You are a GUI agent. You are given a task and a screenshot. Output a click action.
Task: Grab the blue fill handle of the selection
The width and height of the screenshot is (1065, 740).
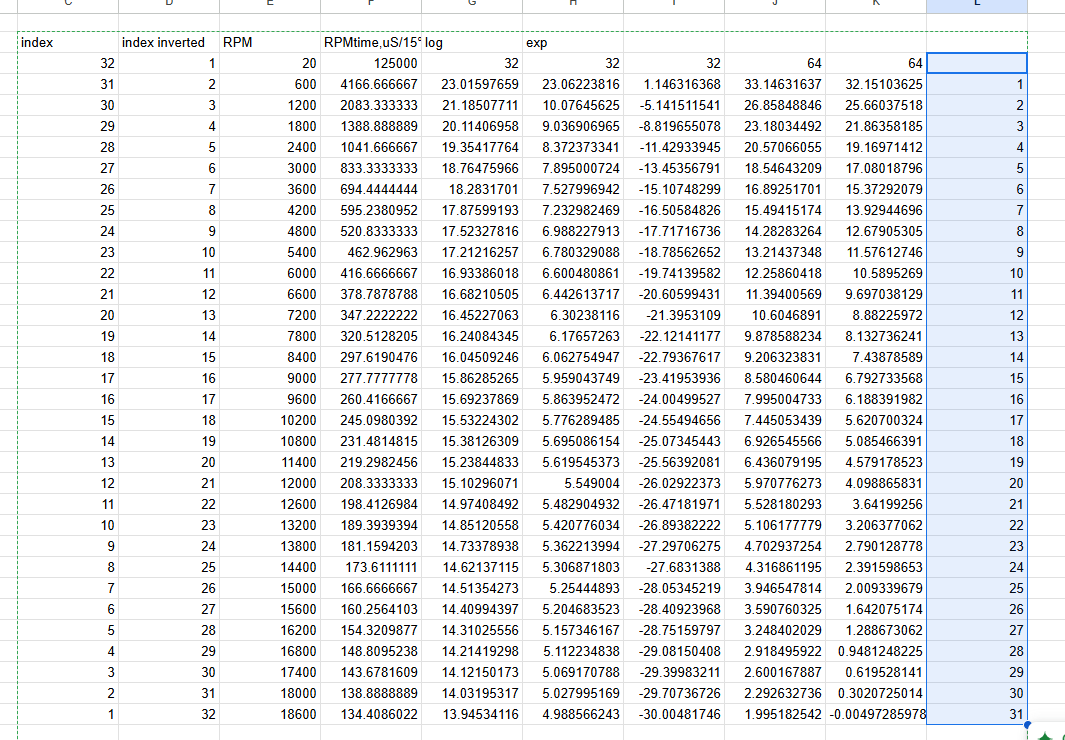pos(1027,724)
